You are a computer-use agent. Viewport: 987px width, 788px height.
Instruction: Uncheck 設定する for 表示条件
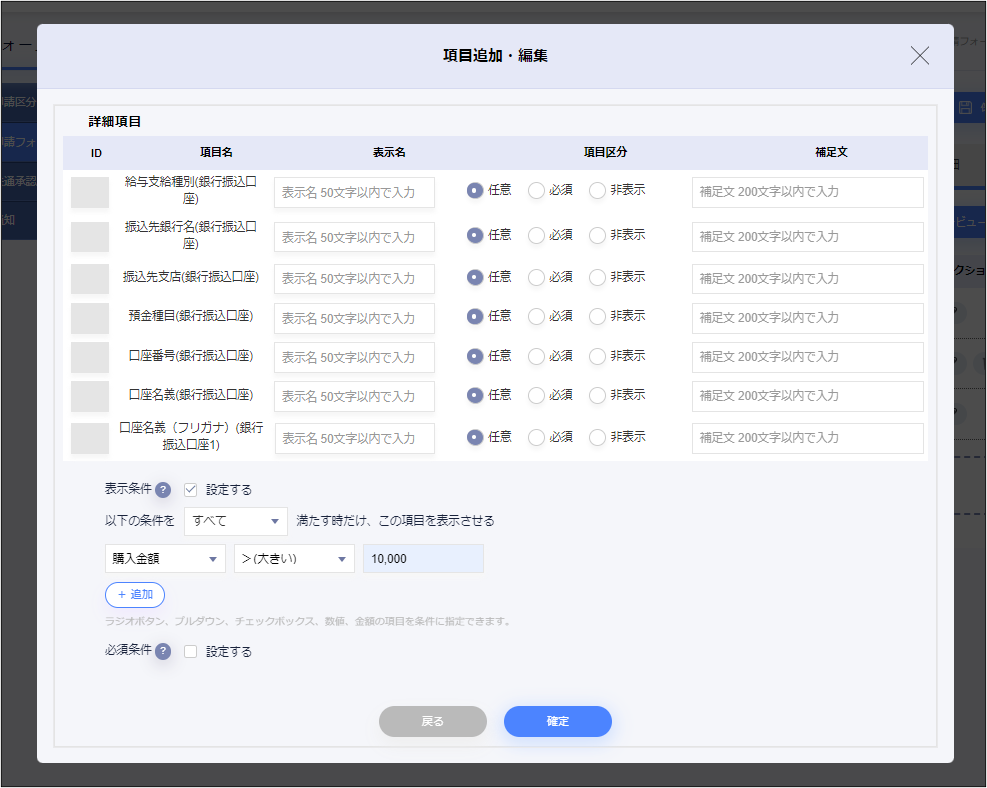click(191, 490)
